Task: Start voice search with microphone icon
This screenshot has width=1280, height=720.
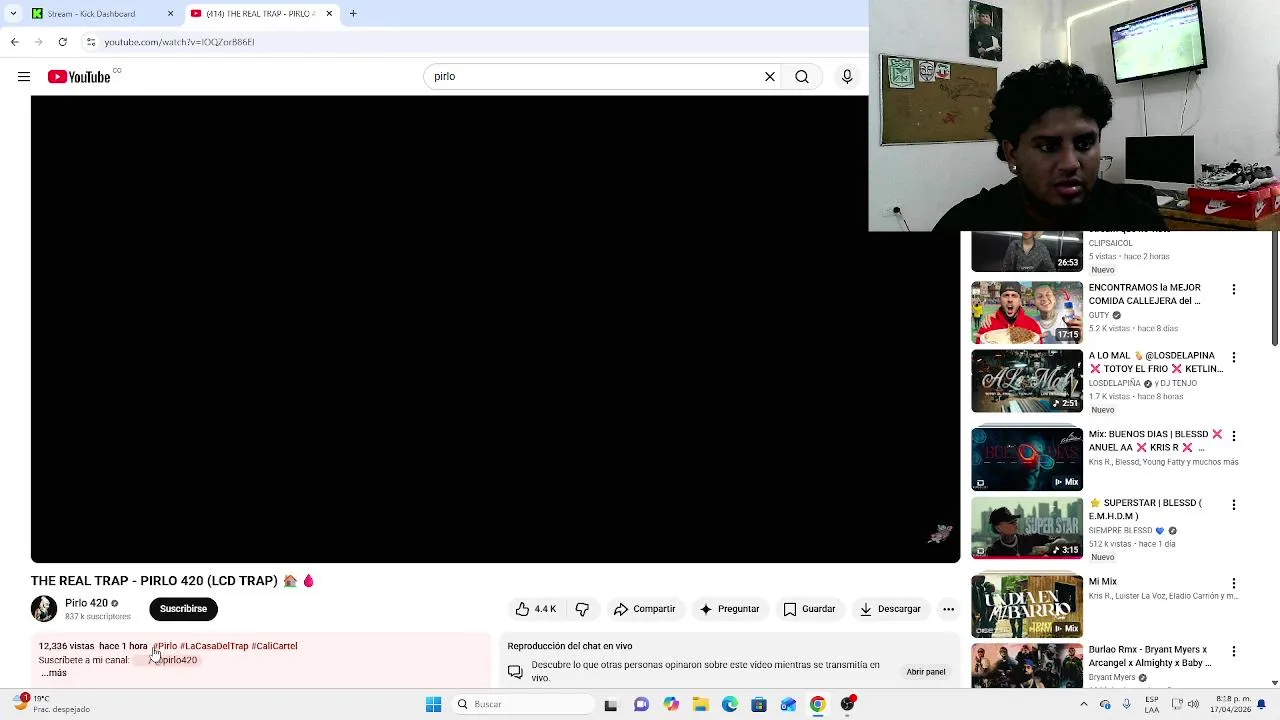Action: click(x=847, y=77)
